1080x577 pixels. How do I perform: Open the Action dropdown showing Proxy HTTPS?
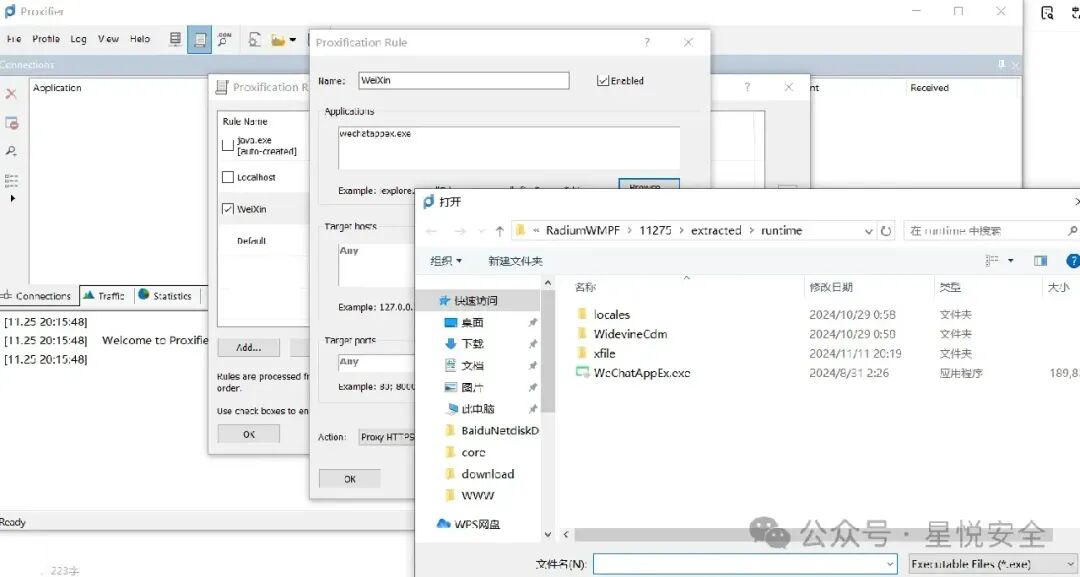click(387, 437)
